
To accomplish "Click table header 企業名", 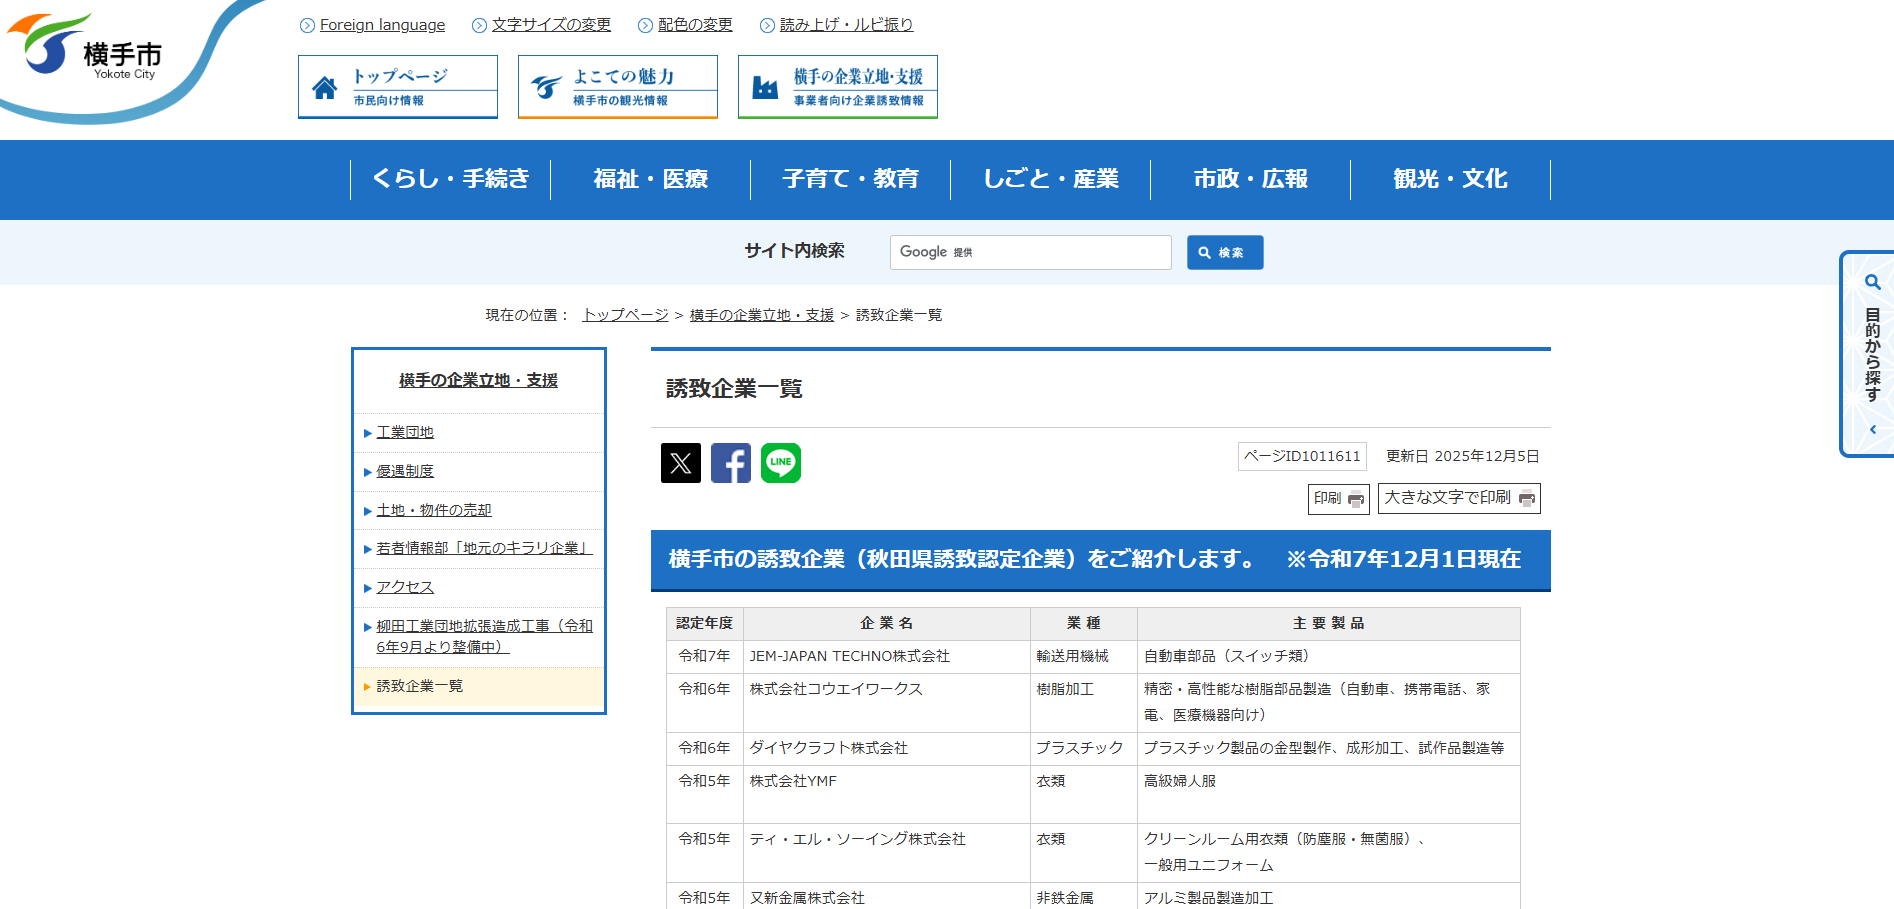I will coord(887,624).
